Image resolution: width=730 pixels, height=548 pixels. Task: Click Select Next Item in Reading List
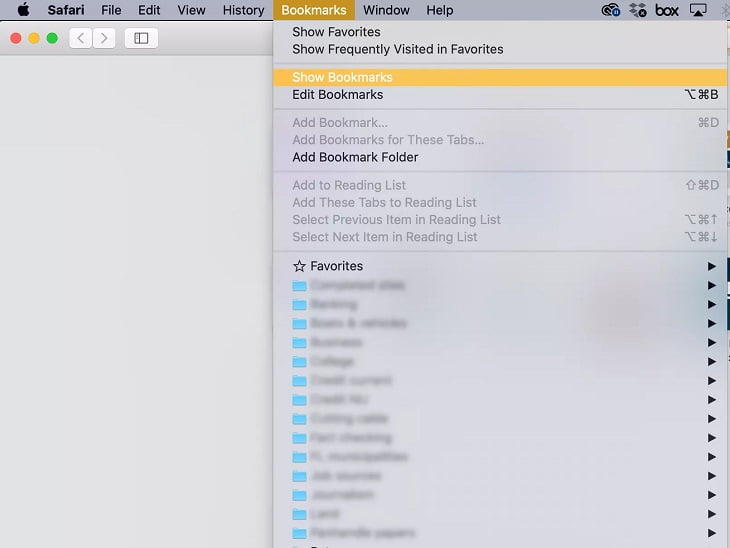pyautogui.click(x=500, y=237)
